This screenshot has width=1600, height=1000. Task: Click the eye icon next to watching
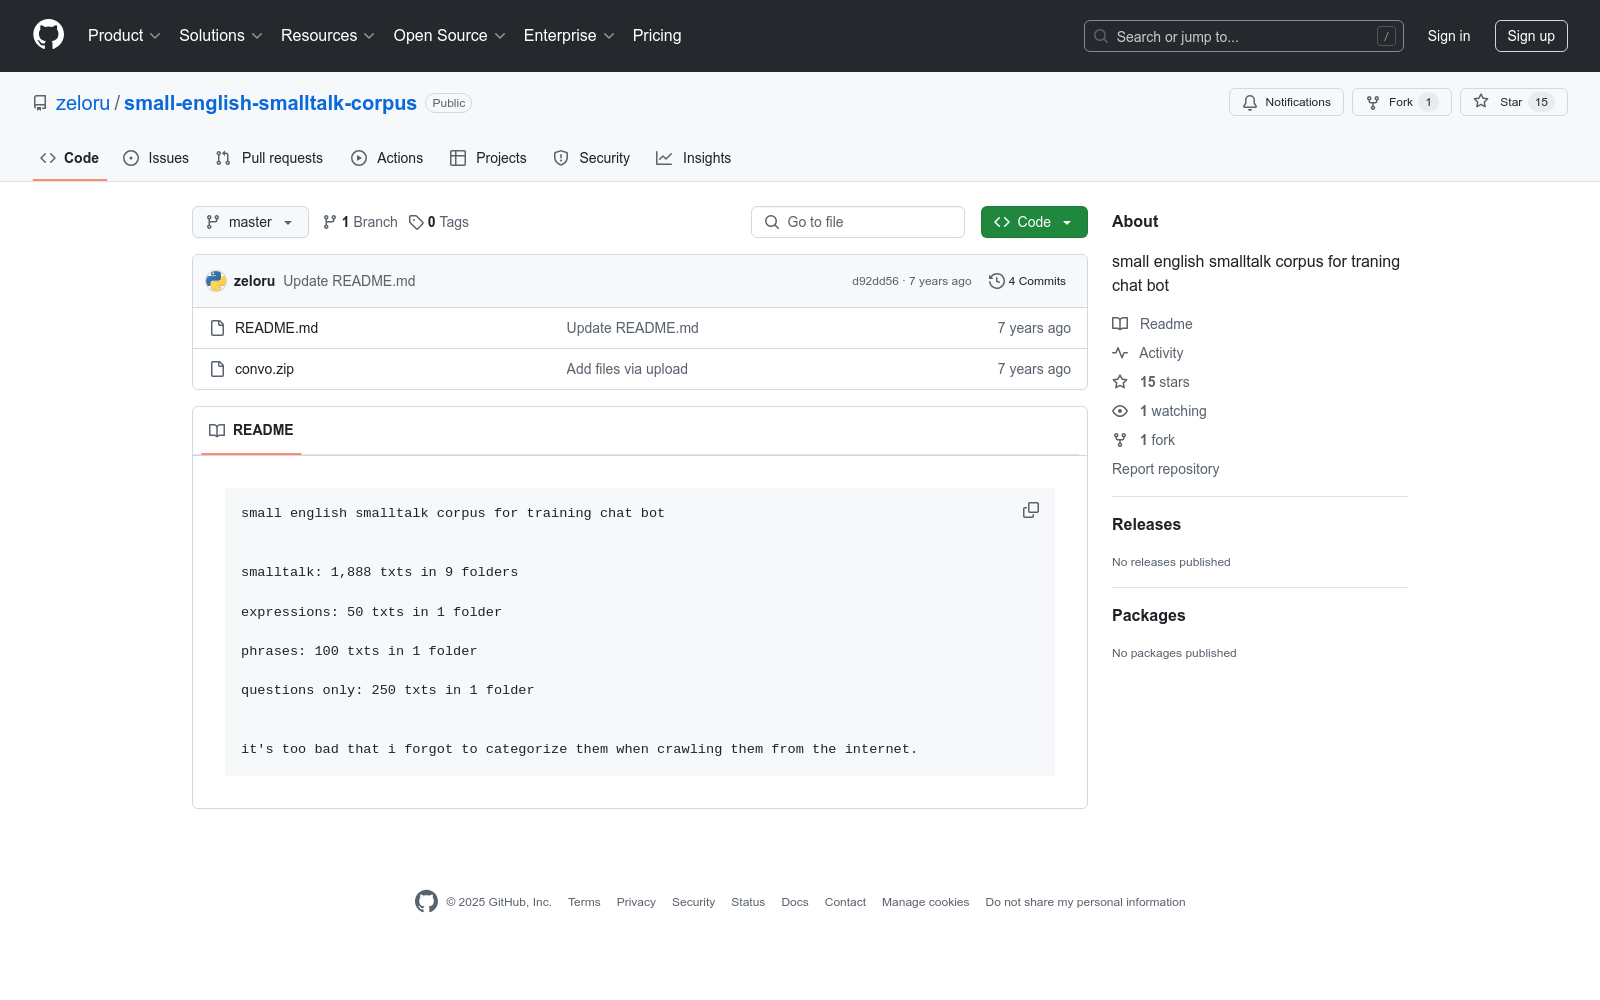(1120, 411)
